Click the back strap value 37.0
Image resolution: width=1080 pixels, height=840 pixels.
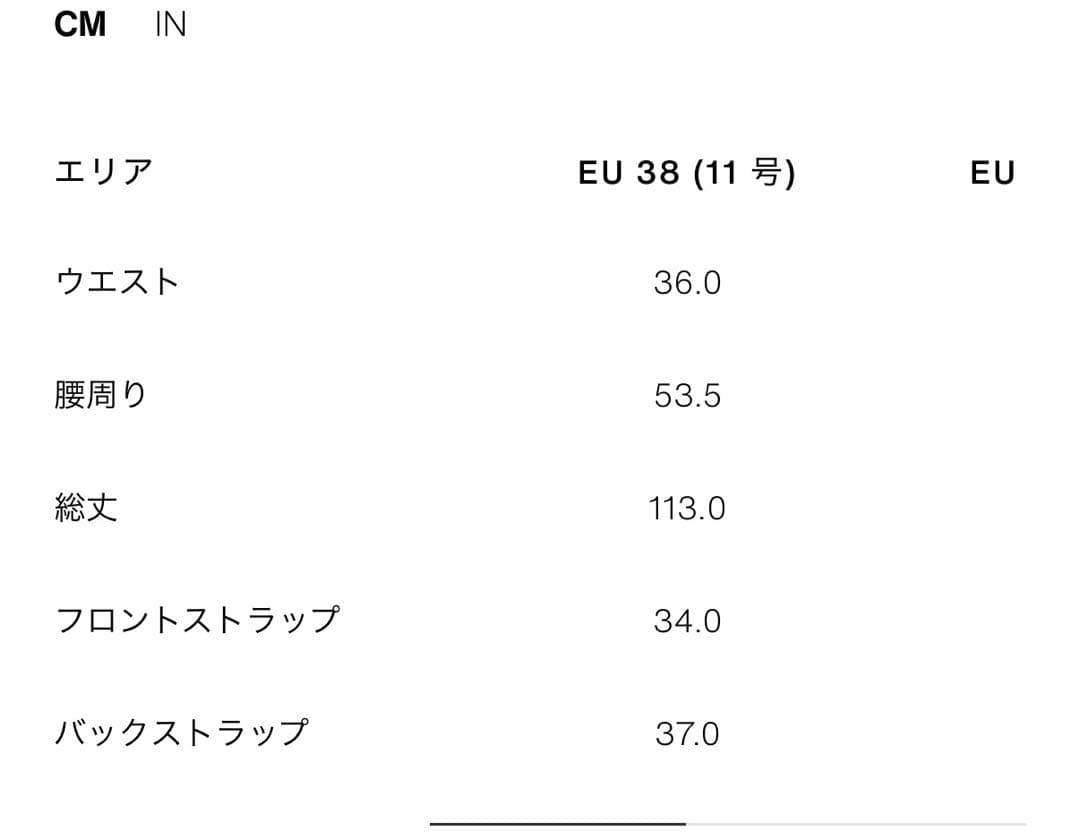coord(687,734)
